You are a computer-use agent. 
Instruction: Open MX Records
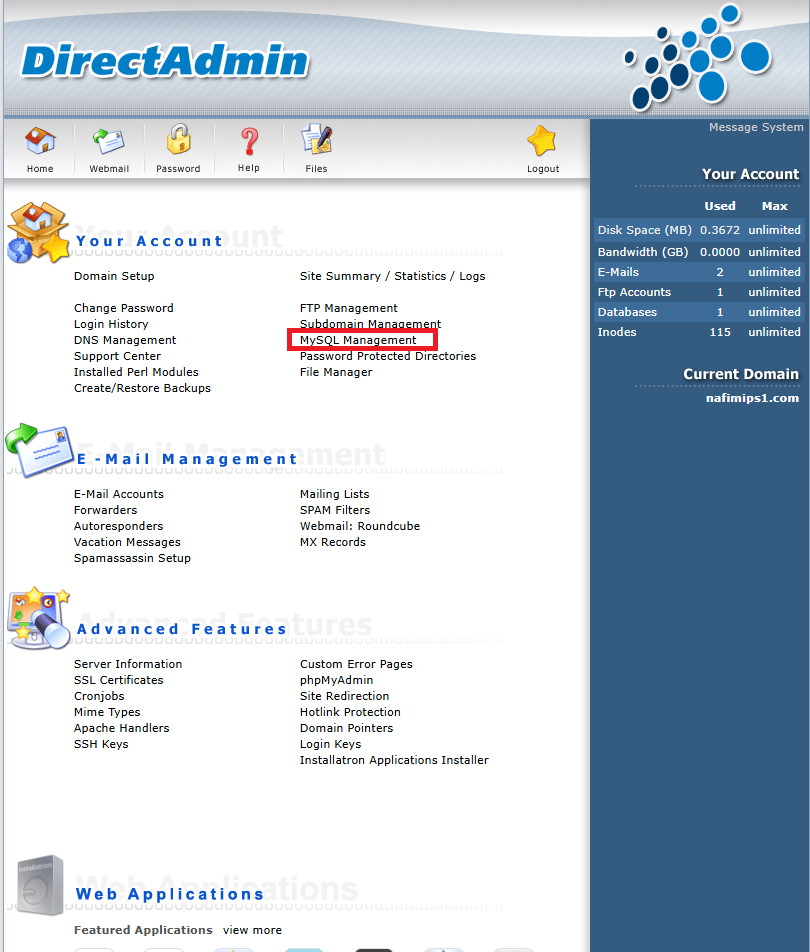click(x=333, y=542)
